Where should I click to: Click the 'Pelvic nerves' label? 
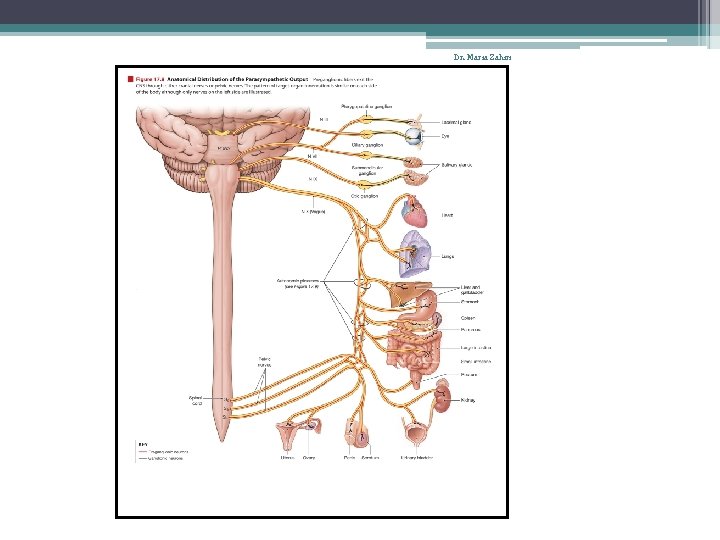click(x=264, y=362)
